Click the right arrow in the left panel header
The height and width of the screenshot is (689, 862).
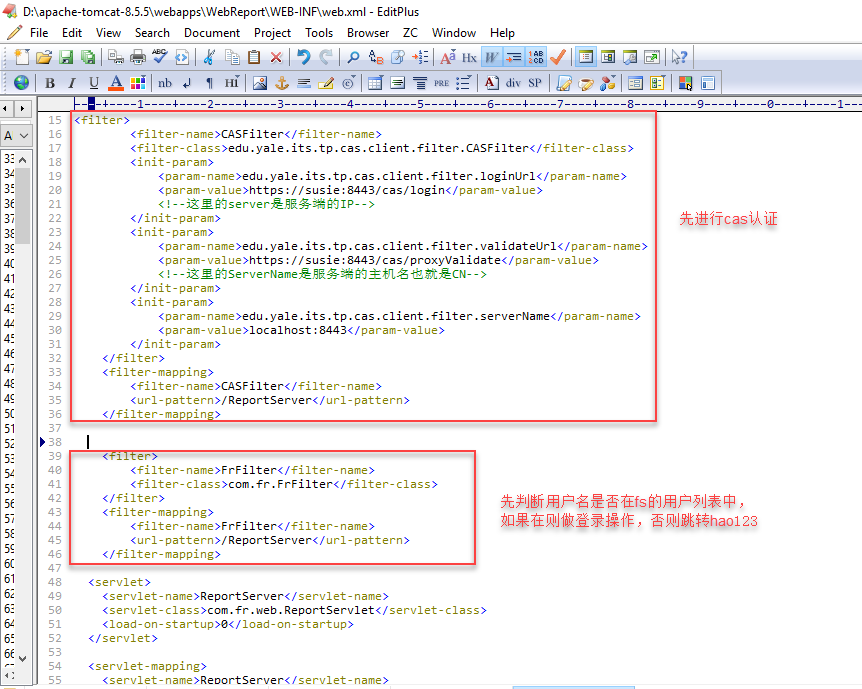[23, 108]
